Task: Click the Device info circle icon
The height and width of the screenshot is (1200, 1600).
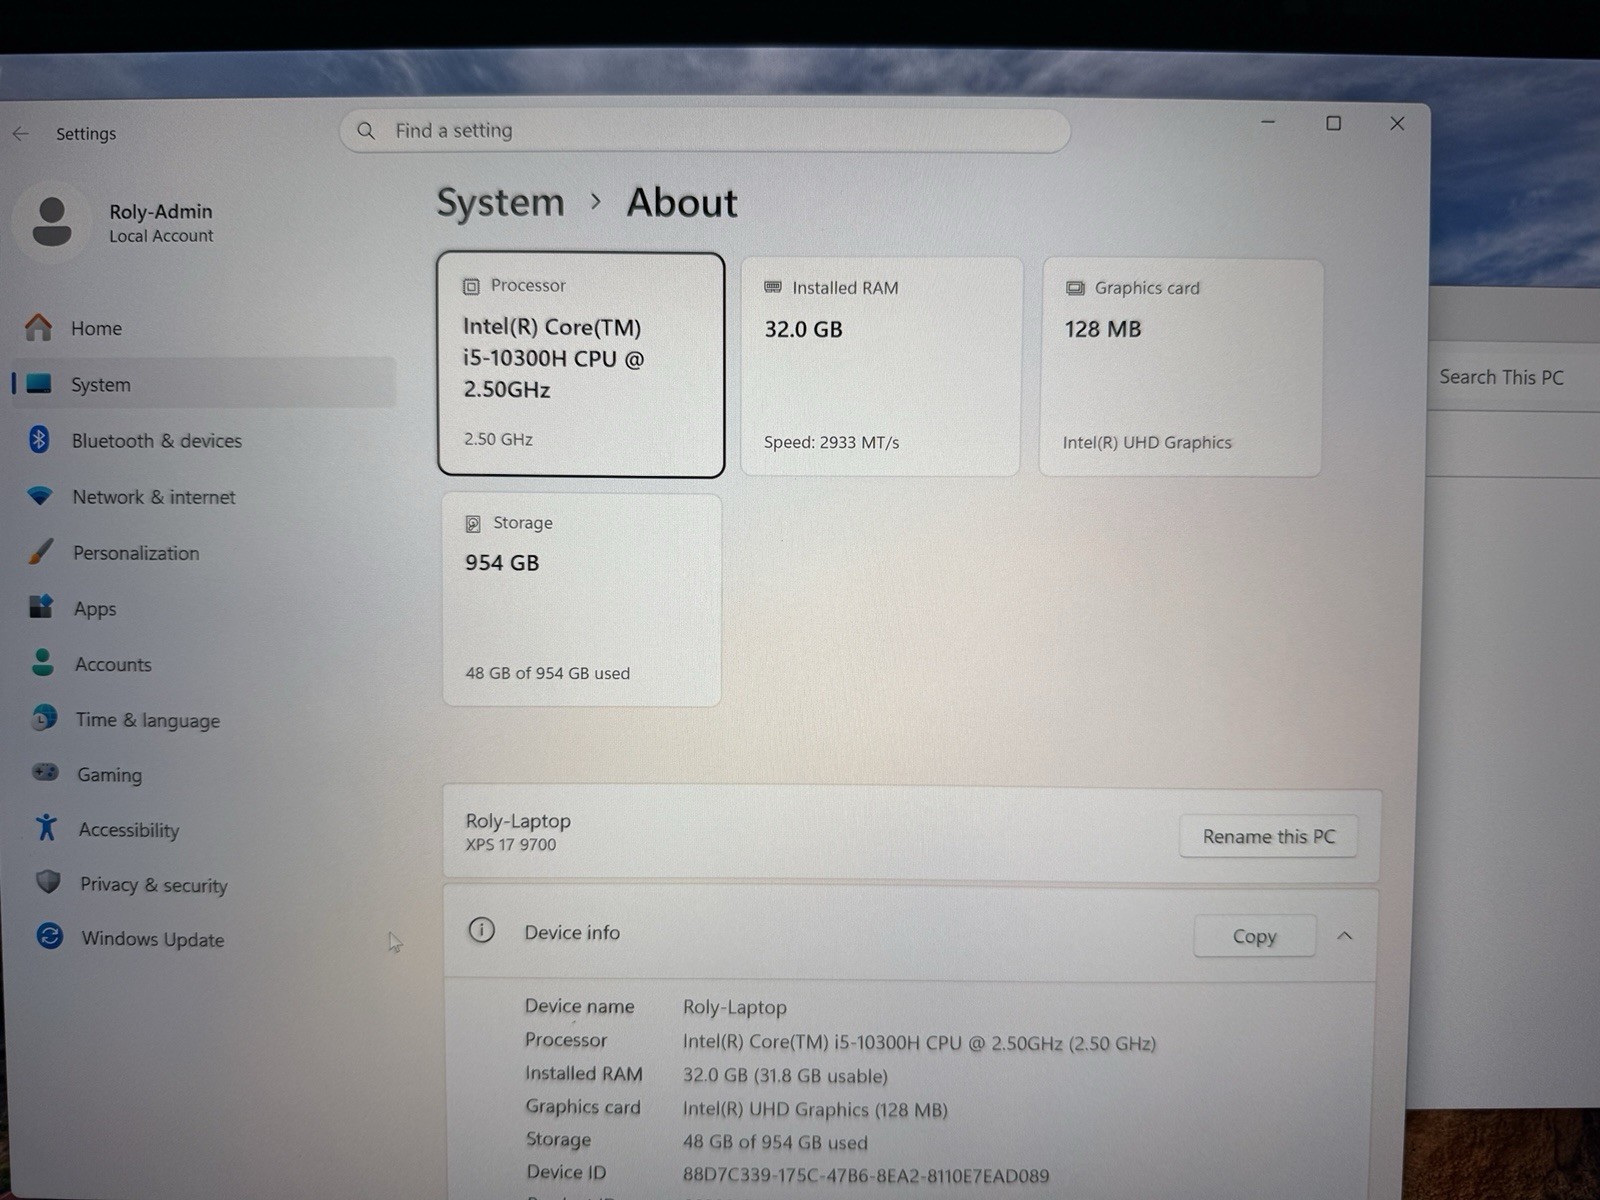Action: click(x=482, y=931)
